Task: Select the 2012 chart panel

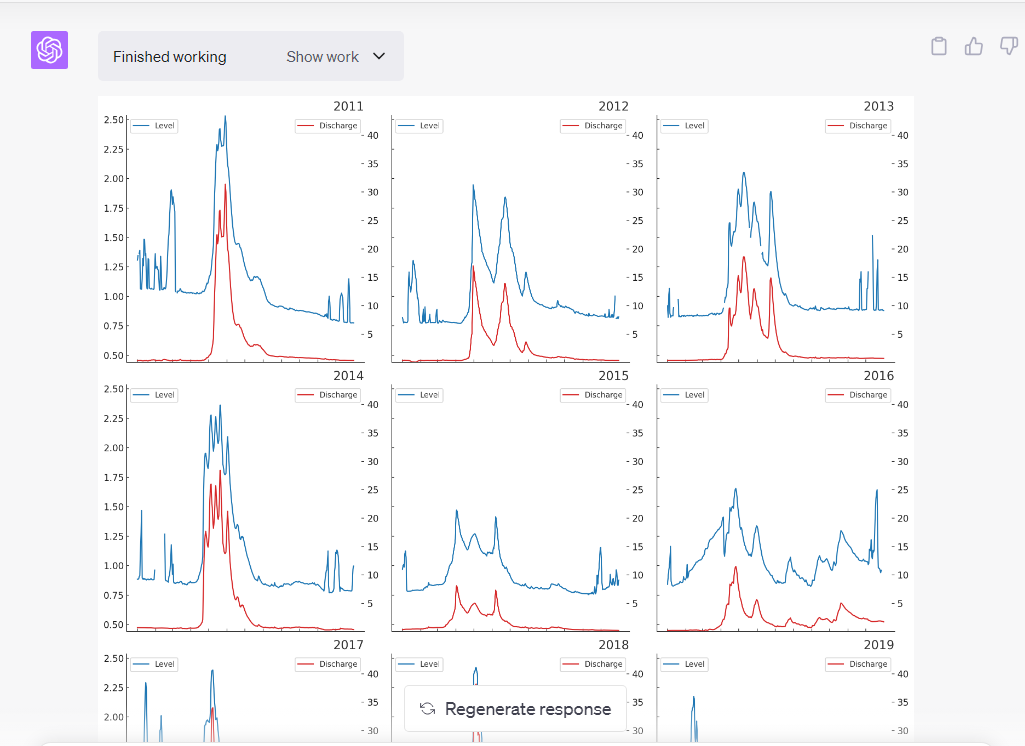Action: pos(508,240)
